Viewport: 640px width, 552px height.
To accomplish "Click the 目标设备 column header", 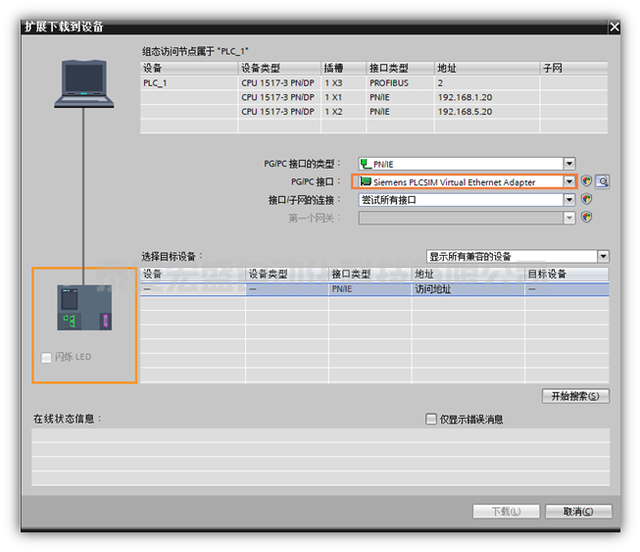I will click(x=566, y=273).
